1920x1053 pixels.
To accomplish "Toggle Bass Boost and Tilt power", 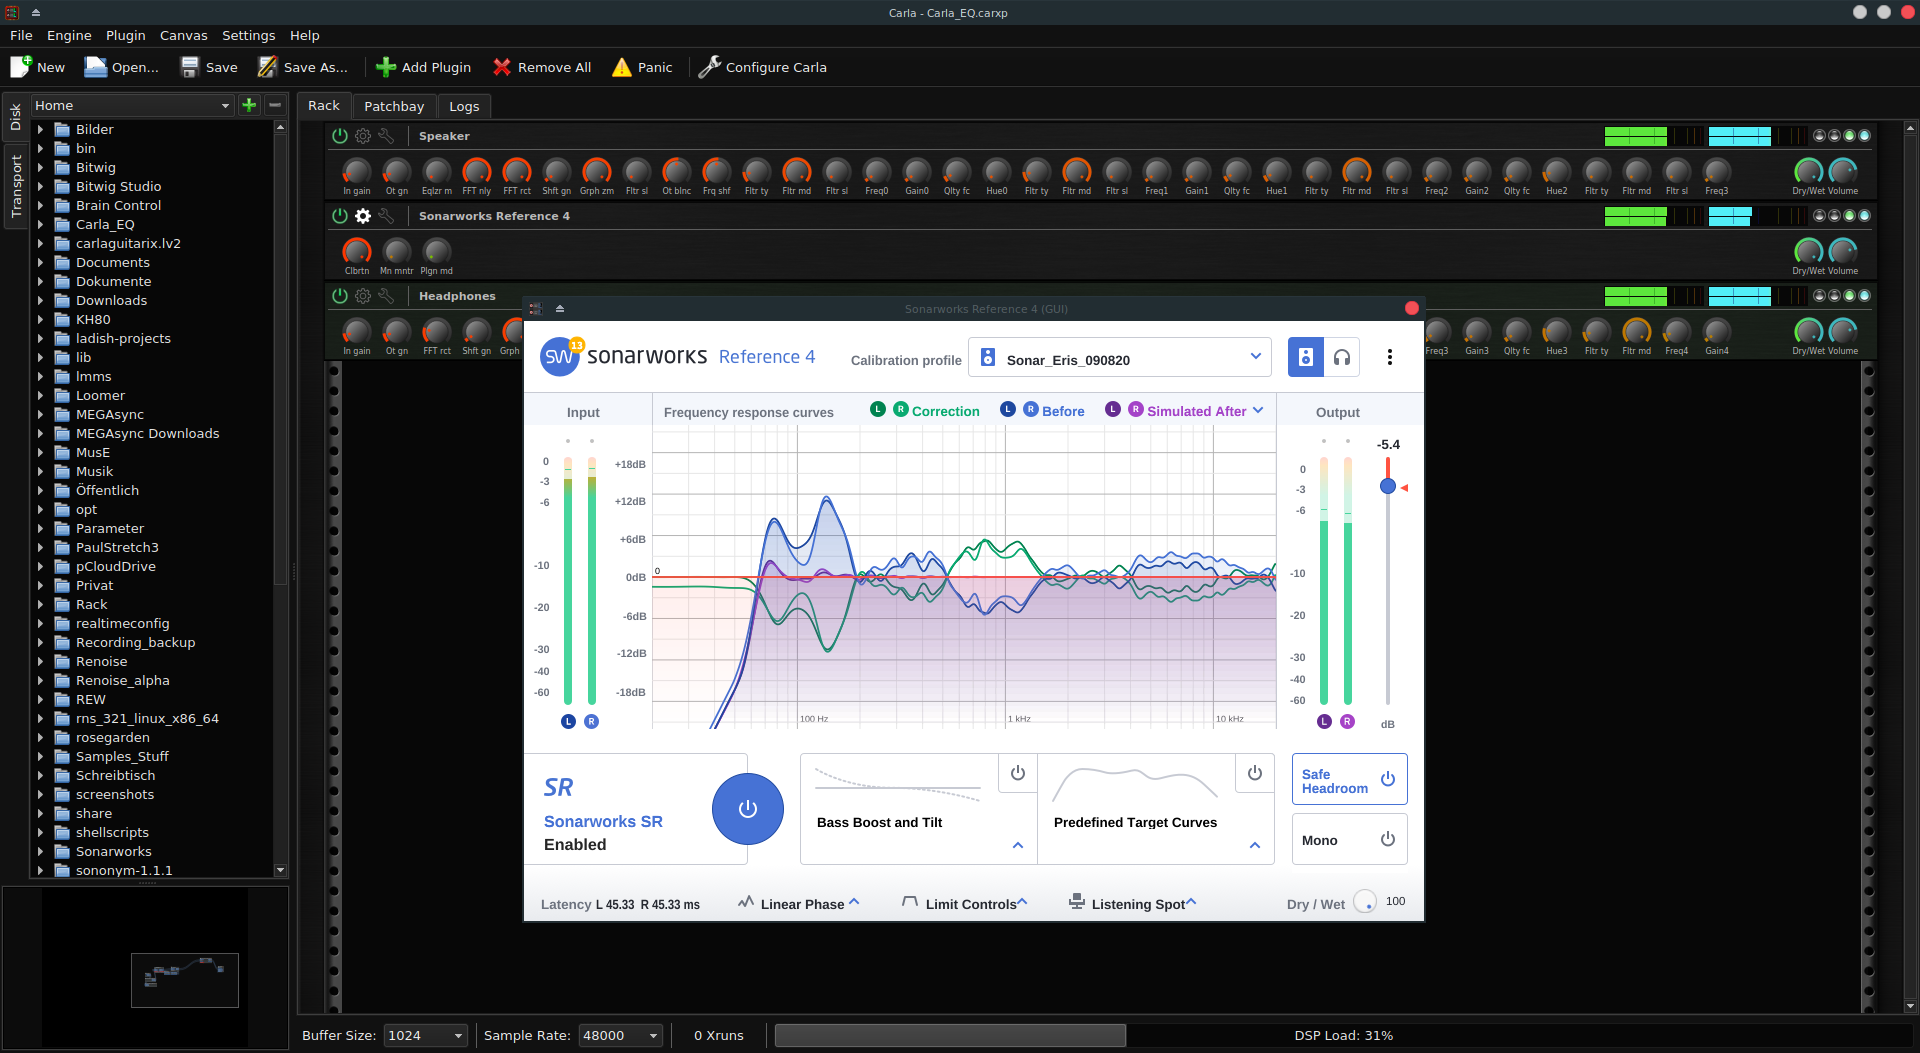I will point(1017,773).
